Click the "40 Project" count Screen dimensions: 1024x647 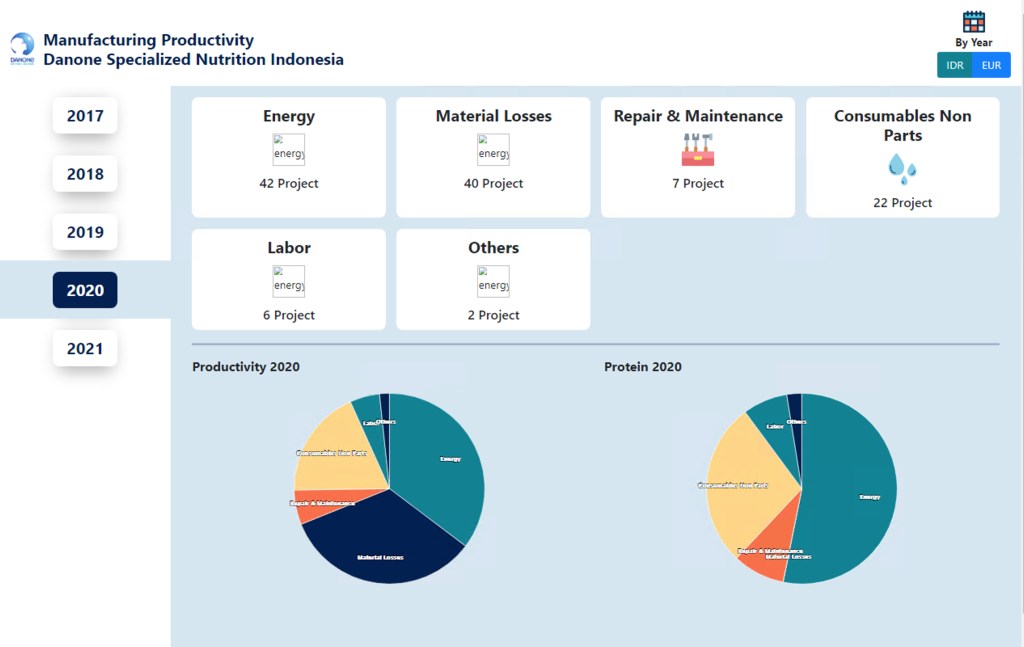coord(493,183)
